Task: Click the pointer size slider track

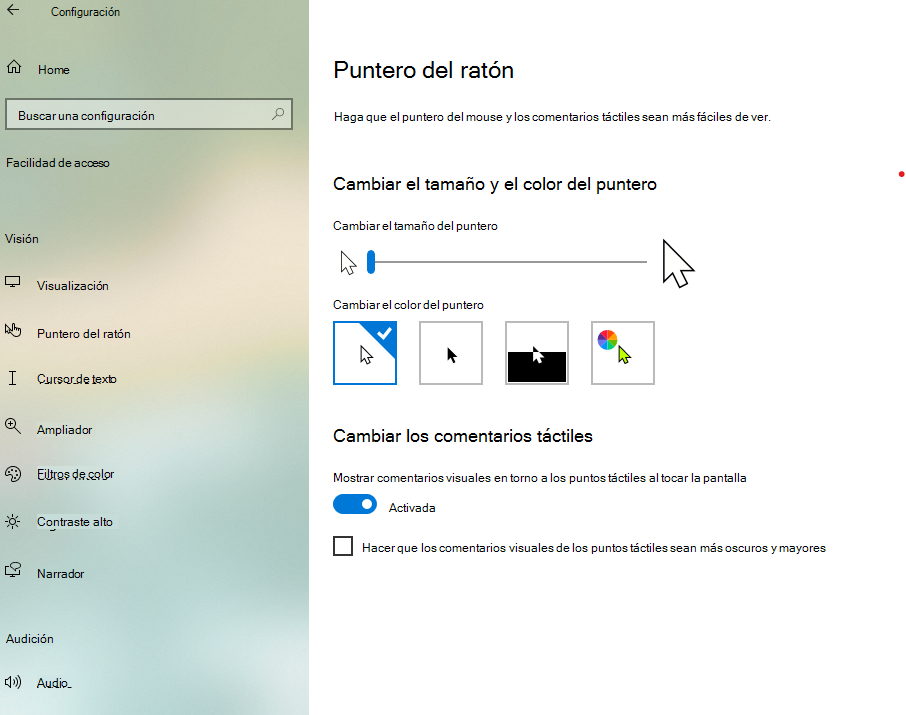Action: click(507, 262)
